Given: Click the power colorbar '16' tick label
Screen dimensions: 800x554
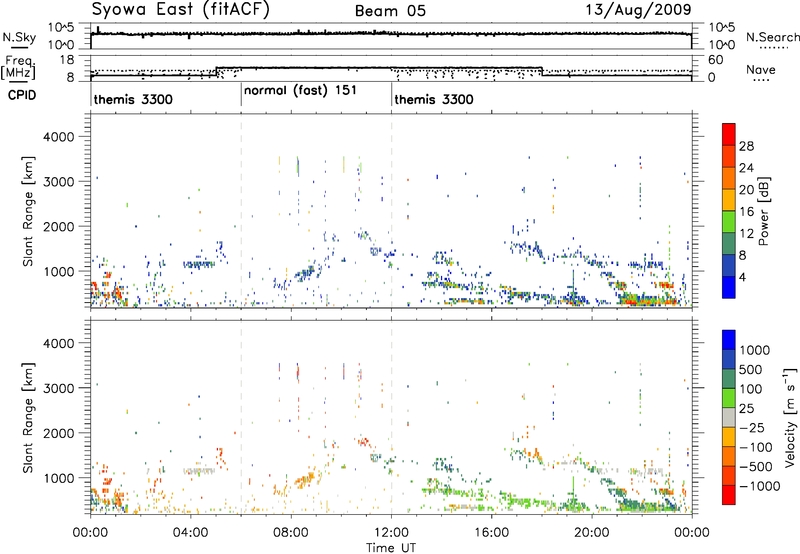Looking at the screenshot, I should [x=746, y=212].
